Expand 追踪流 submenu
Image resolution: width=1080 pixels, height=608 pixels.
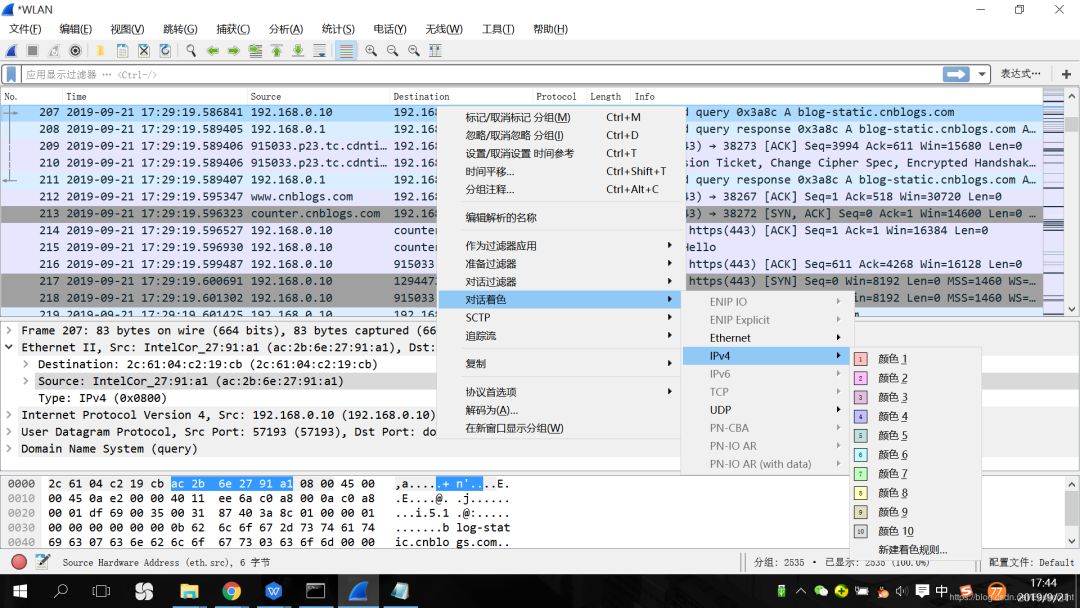pos(559,336)
